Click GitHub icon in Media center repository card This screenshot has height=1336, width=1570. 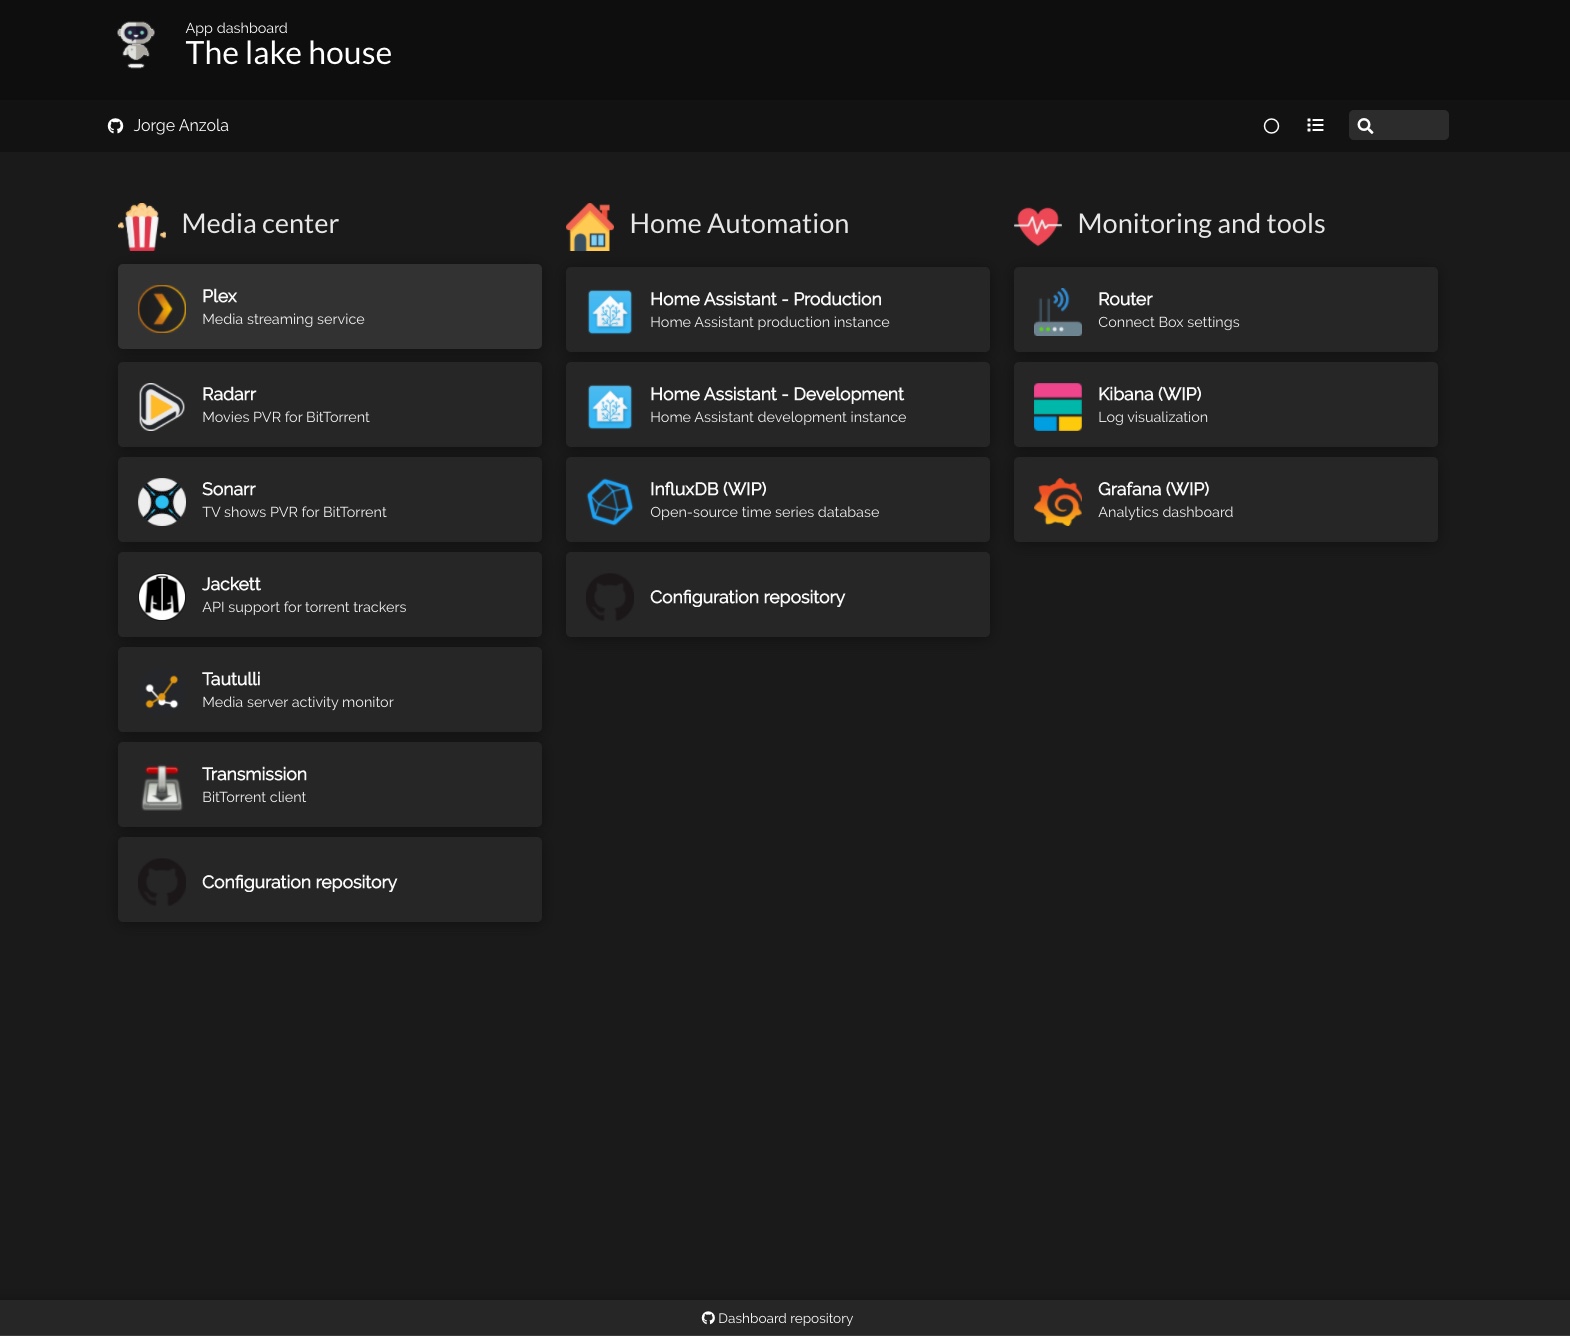tap(162, 882)
